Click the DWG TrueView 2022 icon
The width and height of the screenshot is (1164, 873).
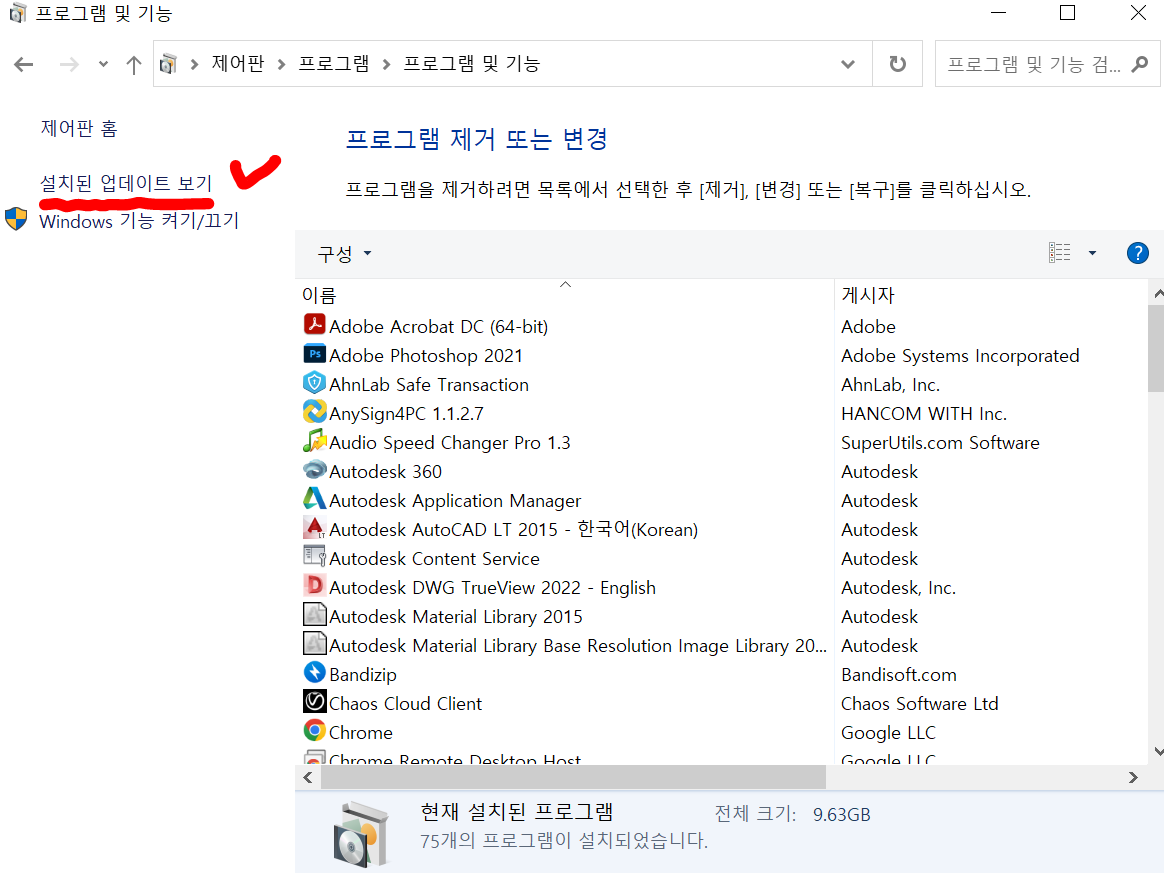coord(315,585)
